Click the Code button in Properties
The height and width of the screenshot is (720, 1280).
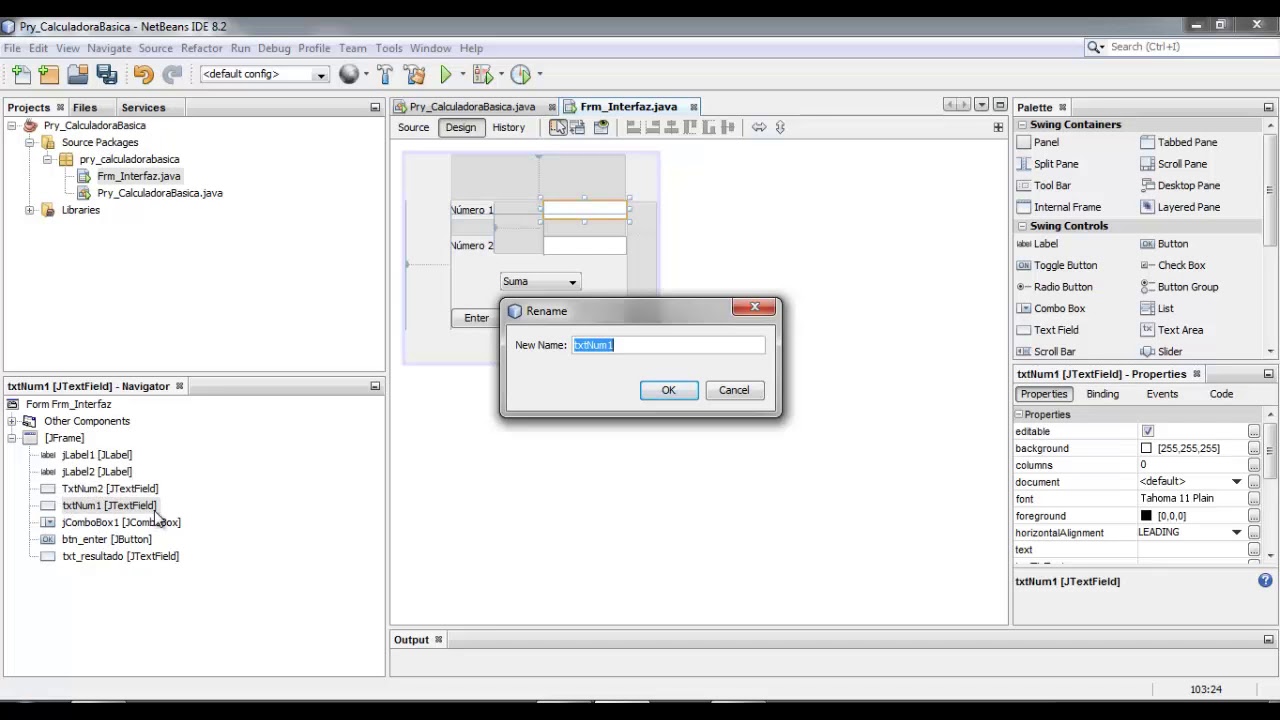click(1221, 394)
